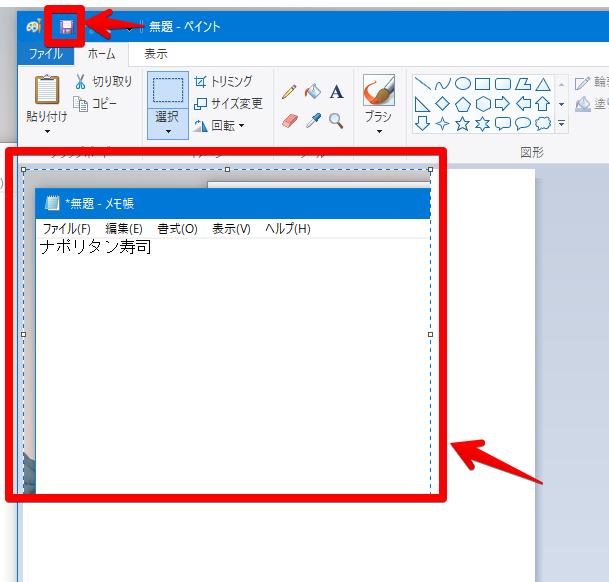Select the Pencil tool
This screenshot has width=609, height=582.
coord(289,92)
